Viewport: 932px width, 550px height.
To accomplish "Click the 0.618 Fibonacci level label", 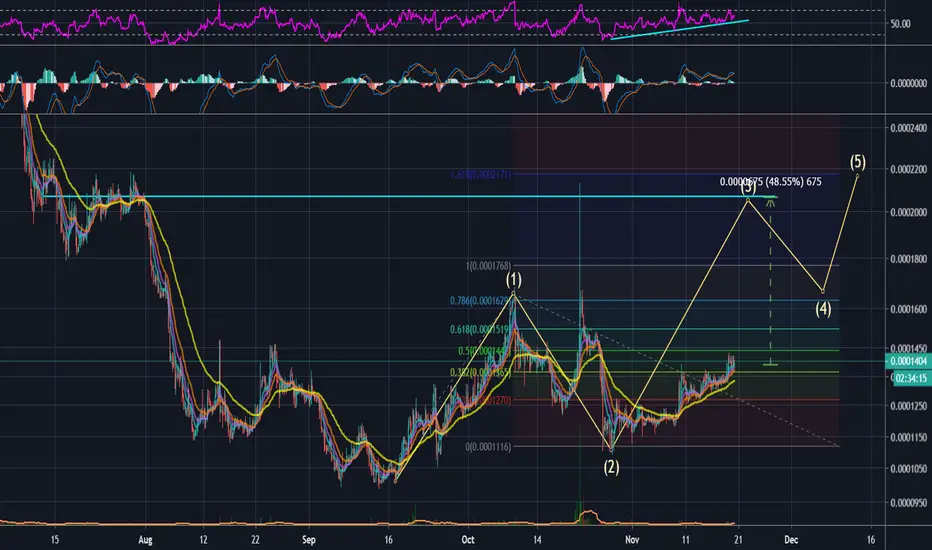I will [479, 329].
